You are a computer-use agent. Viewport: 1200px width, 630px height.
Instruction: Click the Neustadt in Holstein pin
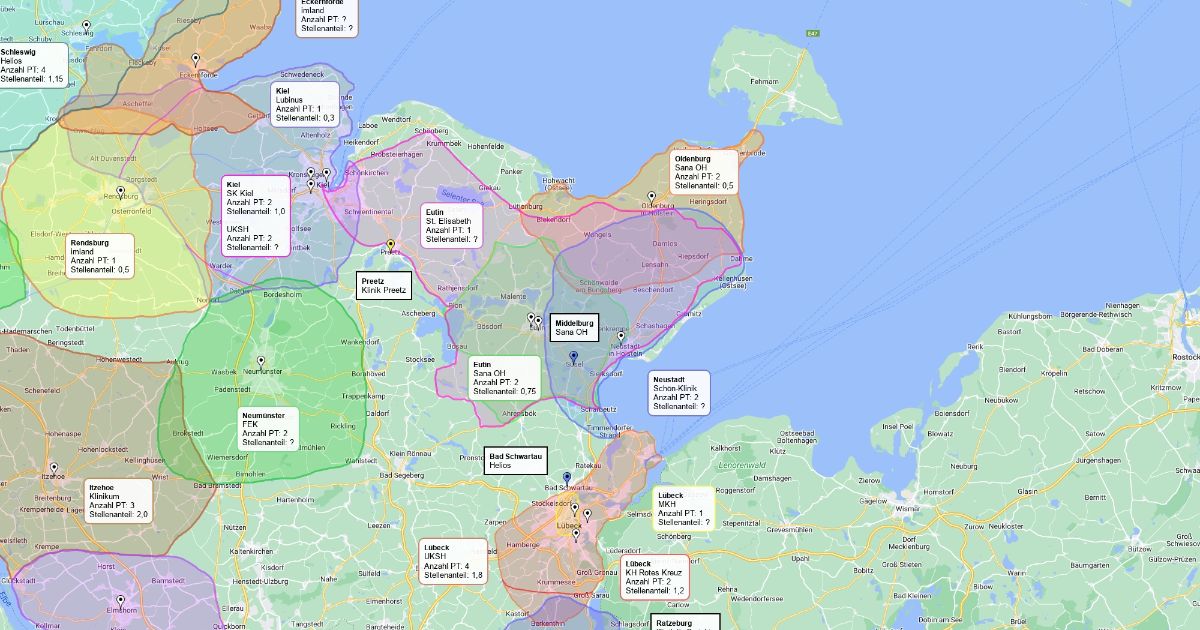(620, 338)
